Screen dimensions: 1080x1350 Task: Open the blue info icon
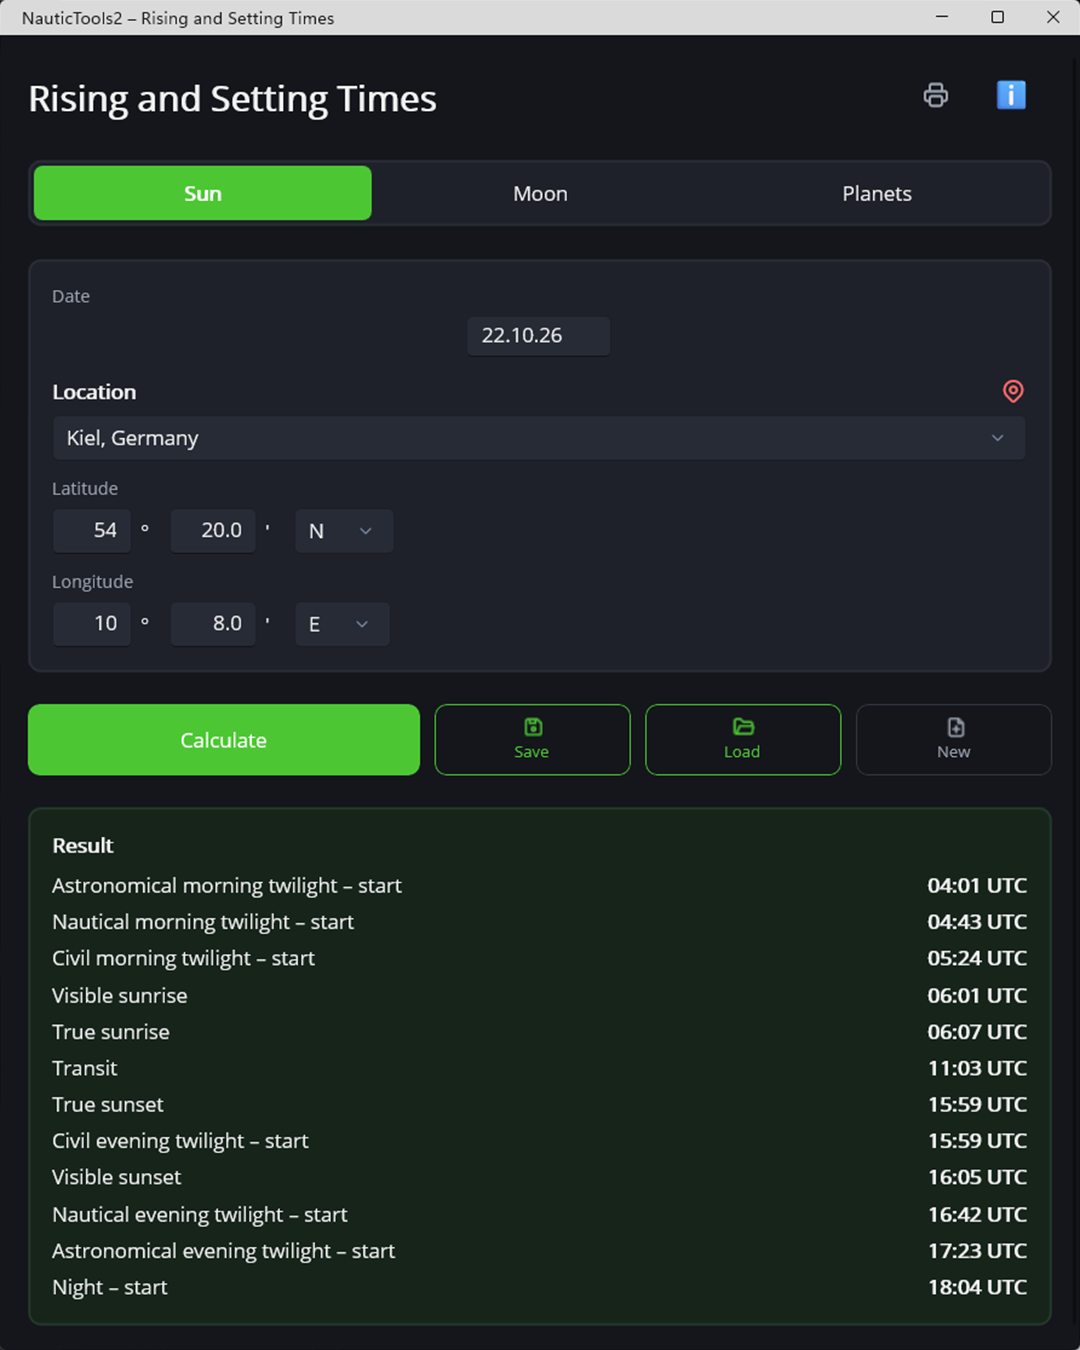tap(1011, 95)
